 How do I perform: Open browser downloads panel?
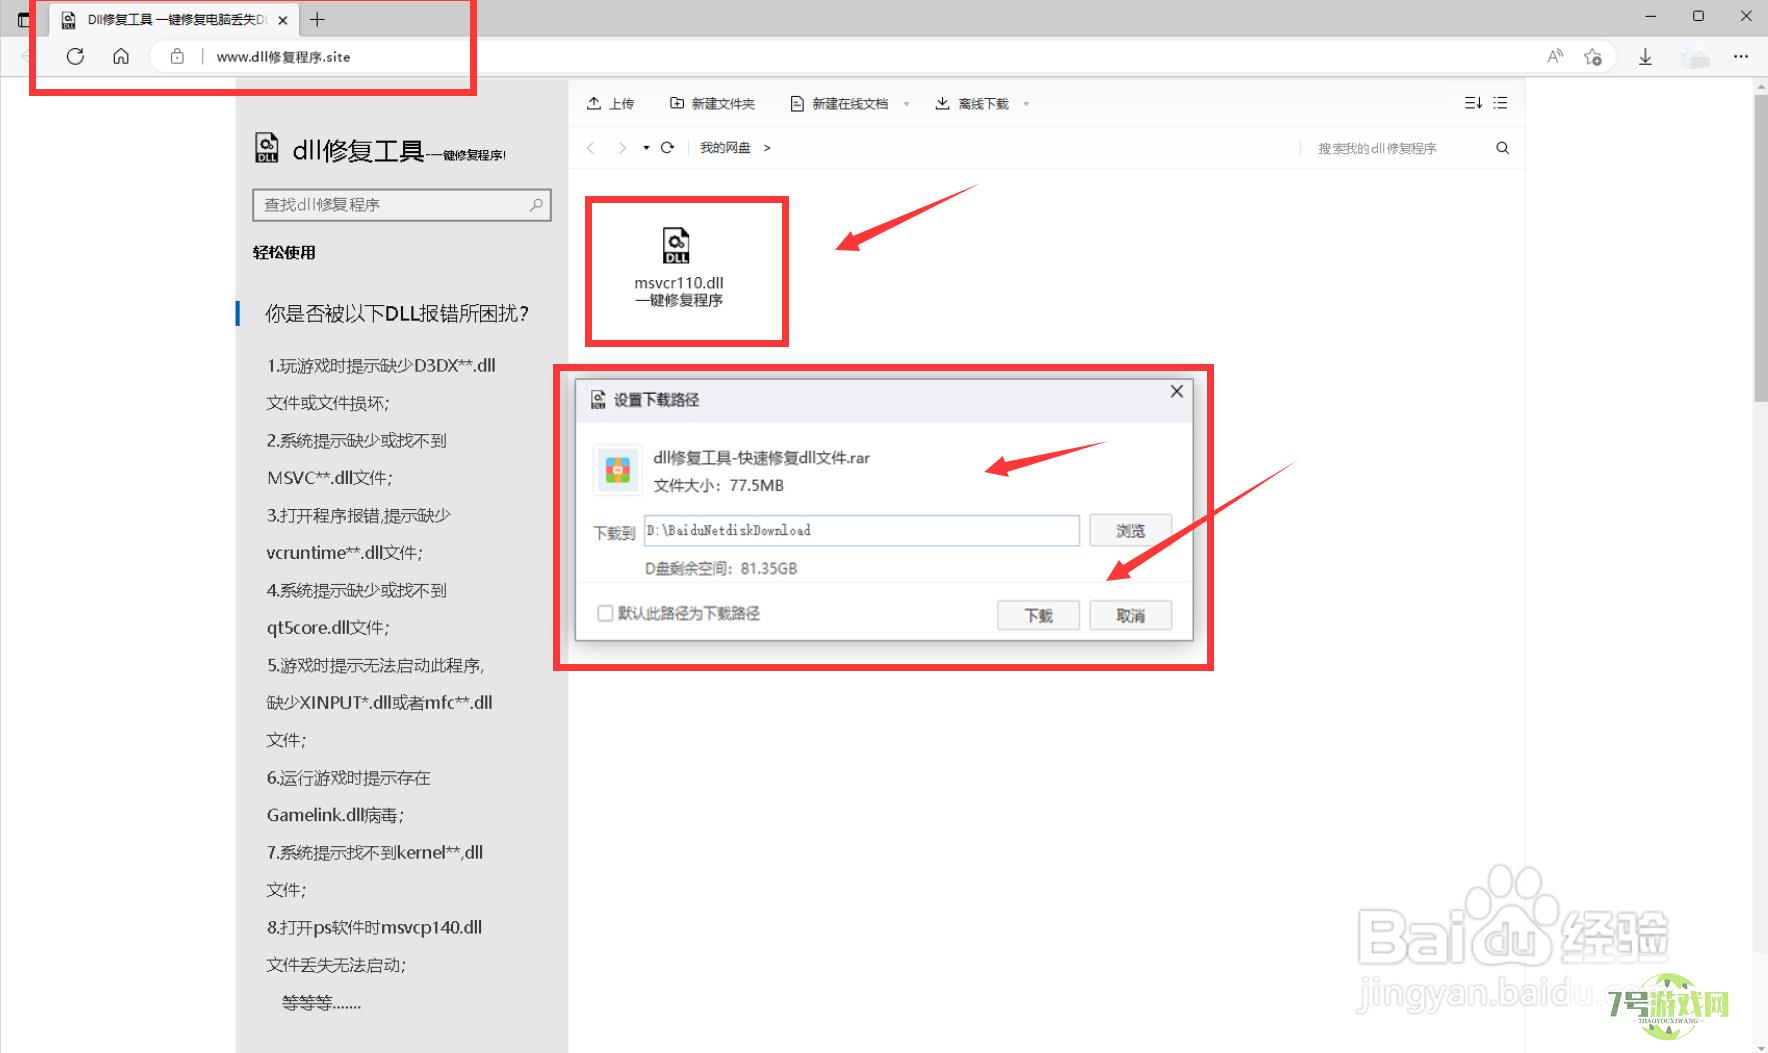[1645, 57]
